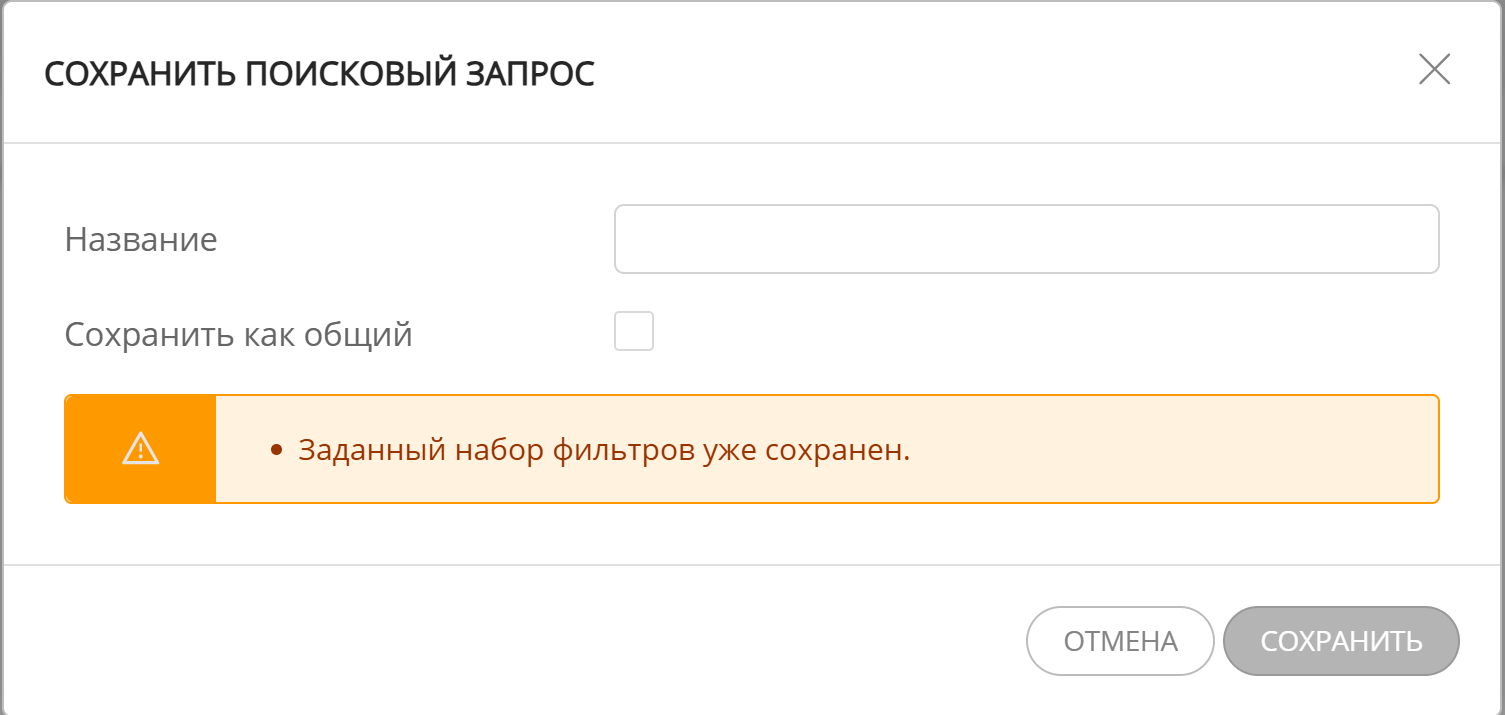Enable the Сохранить как общий checkbox
1505x715 pixels.
click(x=633, y=331)
